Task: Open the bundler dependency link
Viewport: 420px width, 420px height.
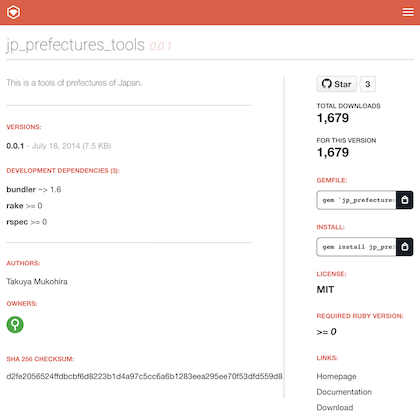Action: pos(21,189)
